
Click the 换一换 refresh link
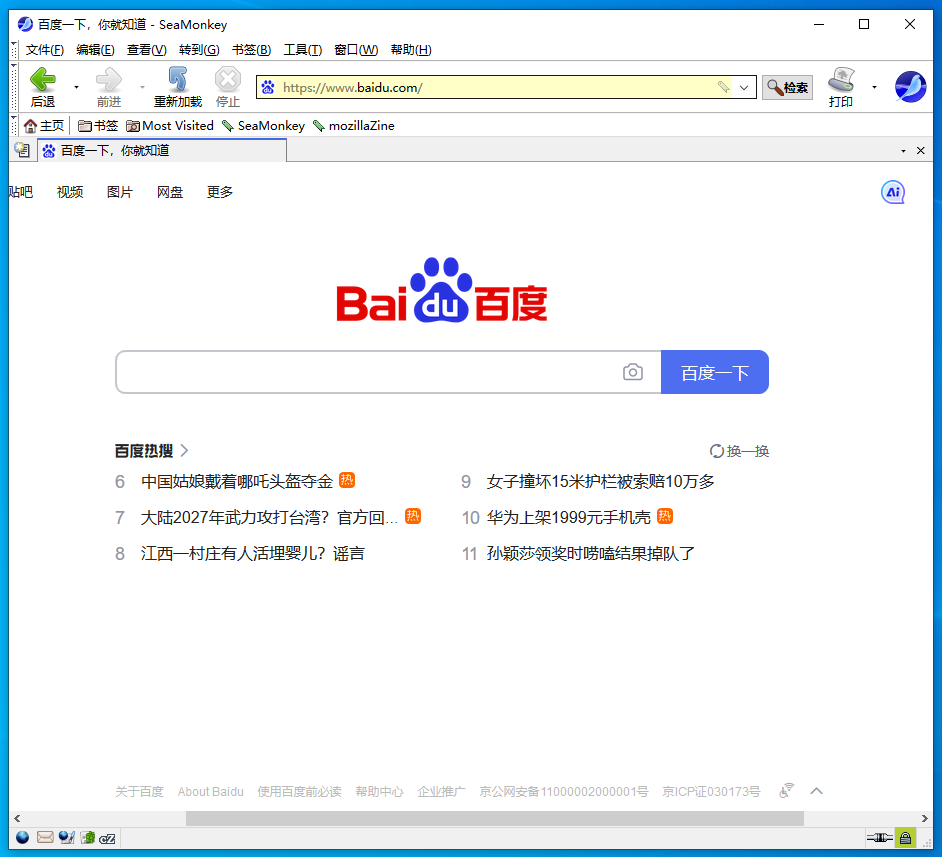pyautogui.click(x=739, y=451)
